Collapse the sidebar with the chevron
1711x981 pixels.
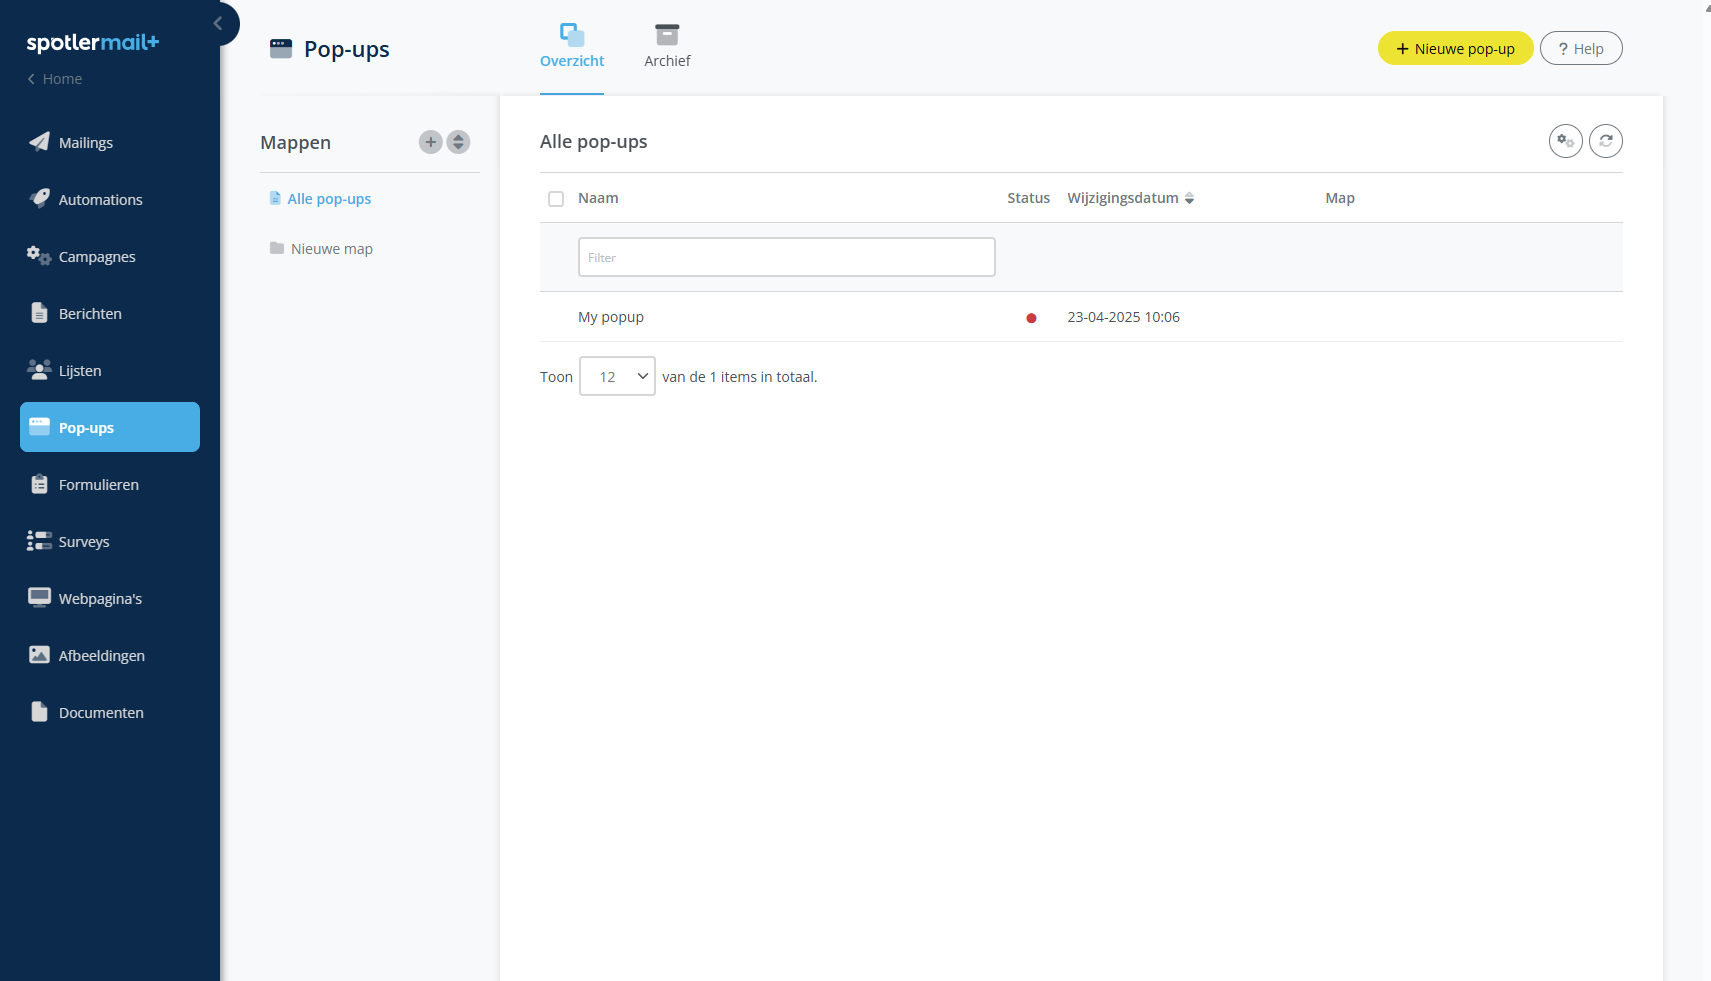click(x=218, y=23)
